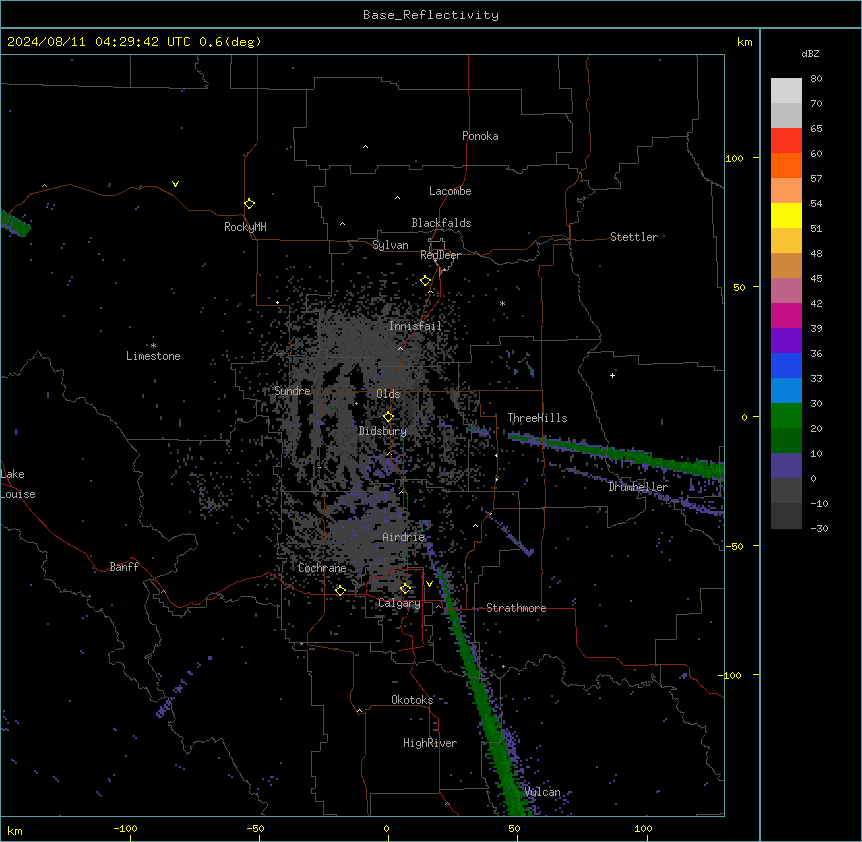Select the orange 57-60 dBZ legend swatch
862x842 pixels.
[x=786, y=165]
